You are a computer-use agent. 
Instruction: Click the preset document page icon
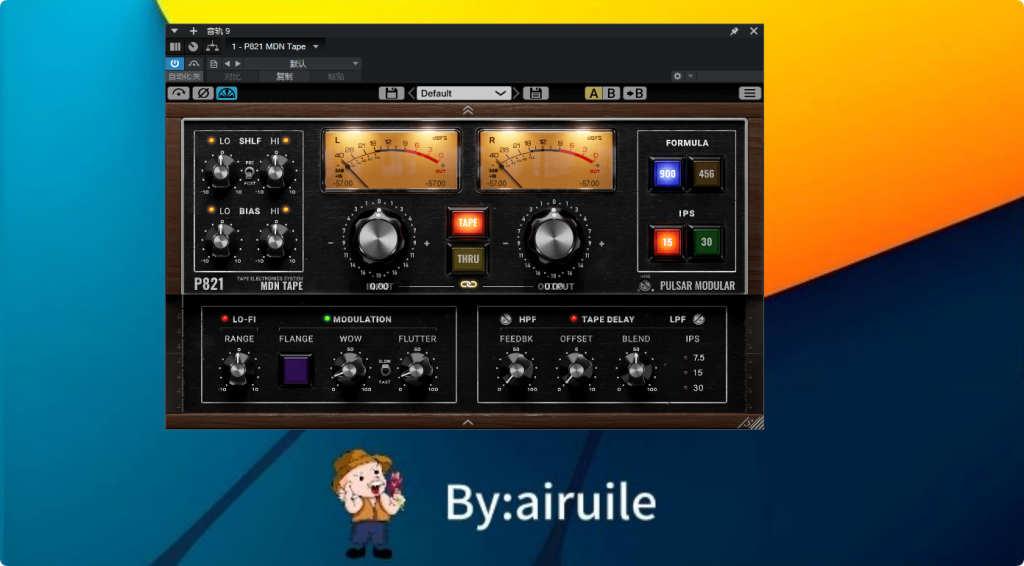pos(214,64)
